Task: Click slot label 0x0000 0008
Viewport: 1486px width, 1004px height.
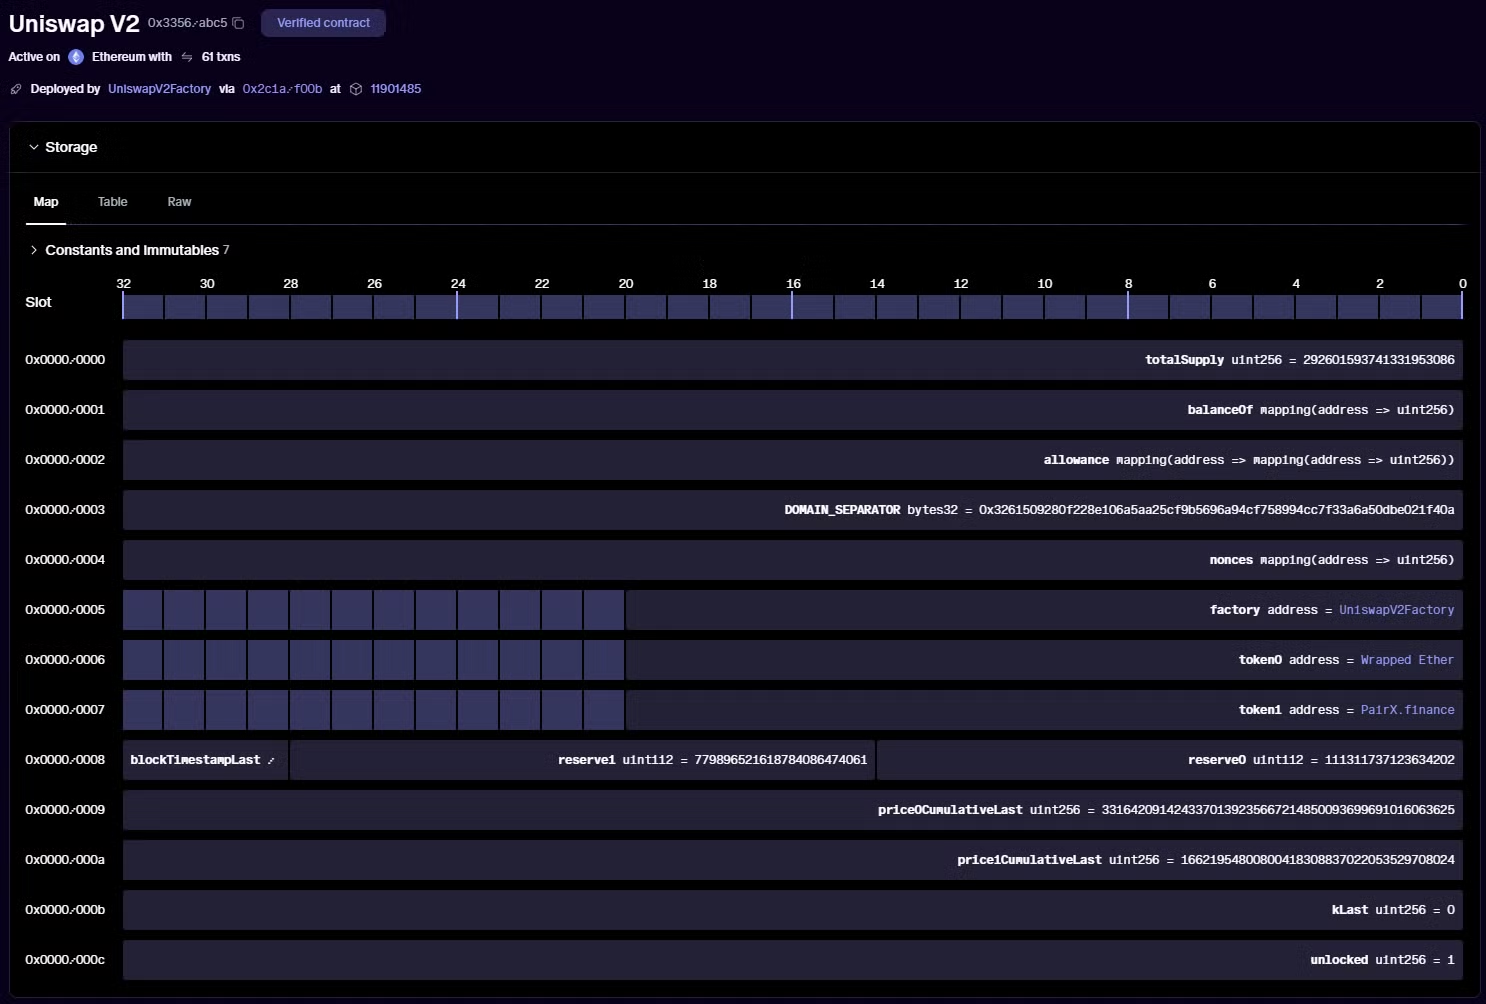Action: [65, 760]
